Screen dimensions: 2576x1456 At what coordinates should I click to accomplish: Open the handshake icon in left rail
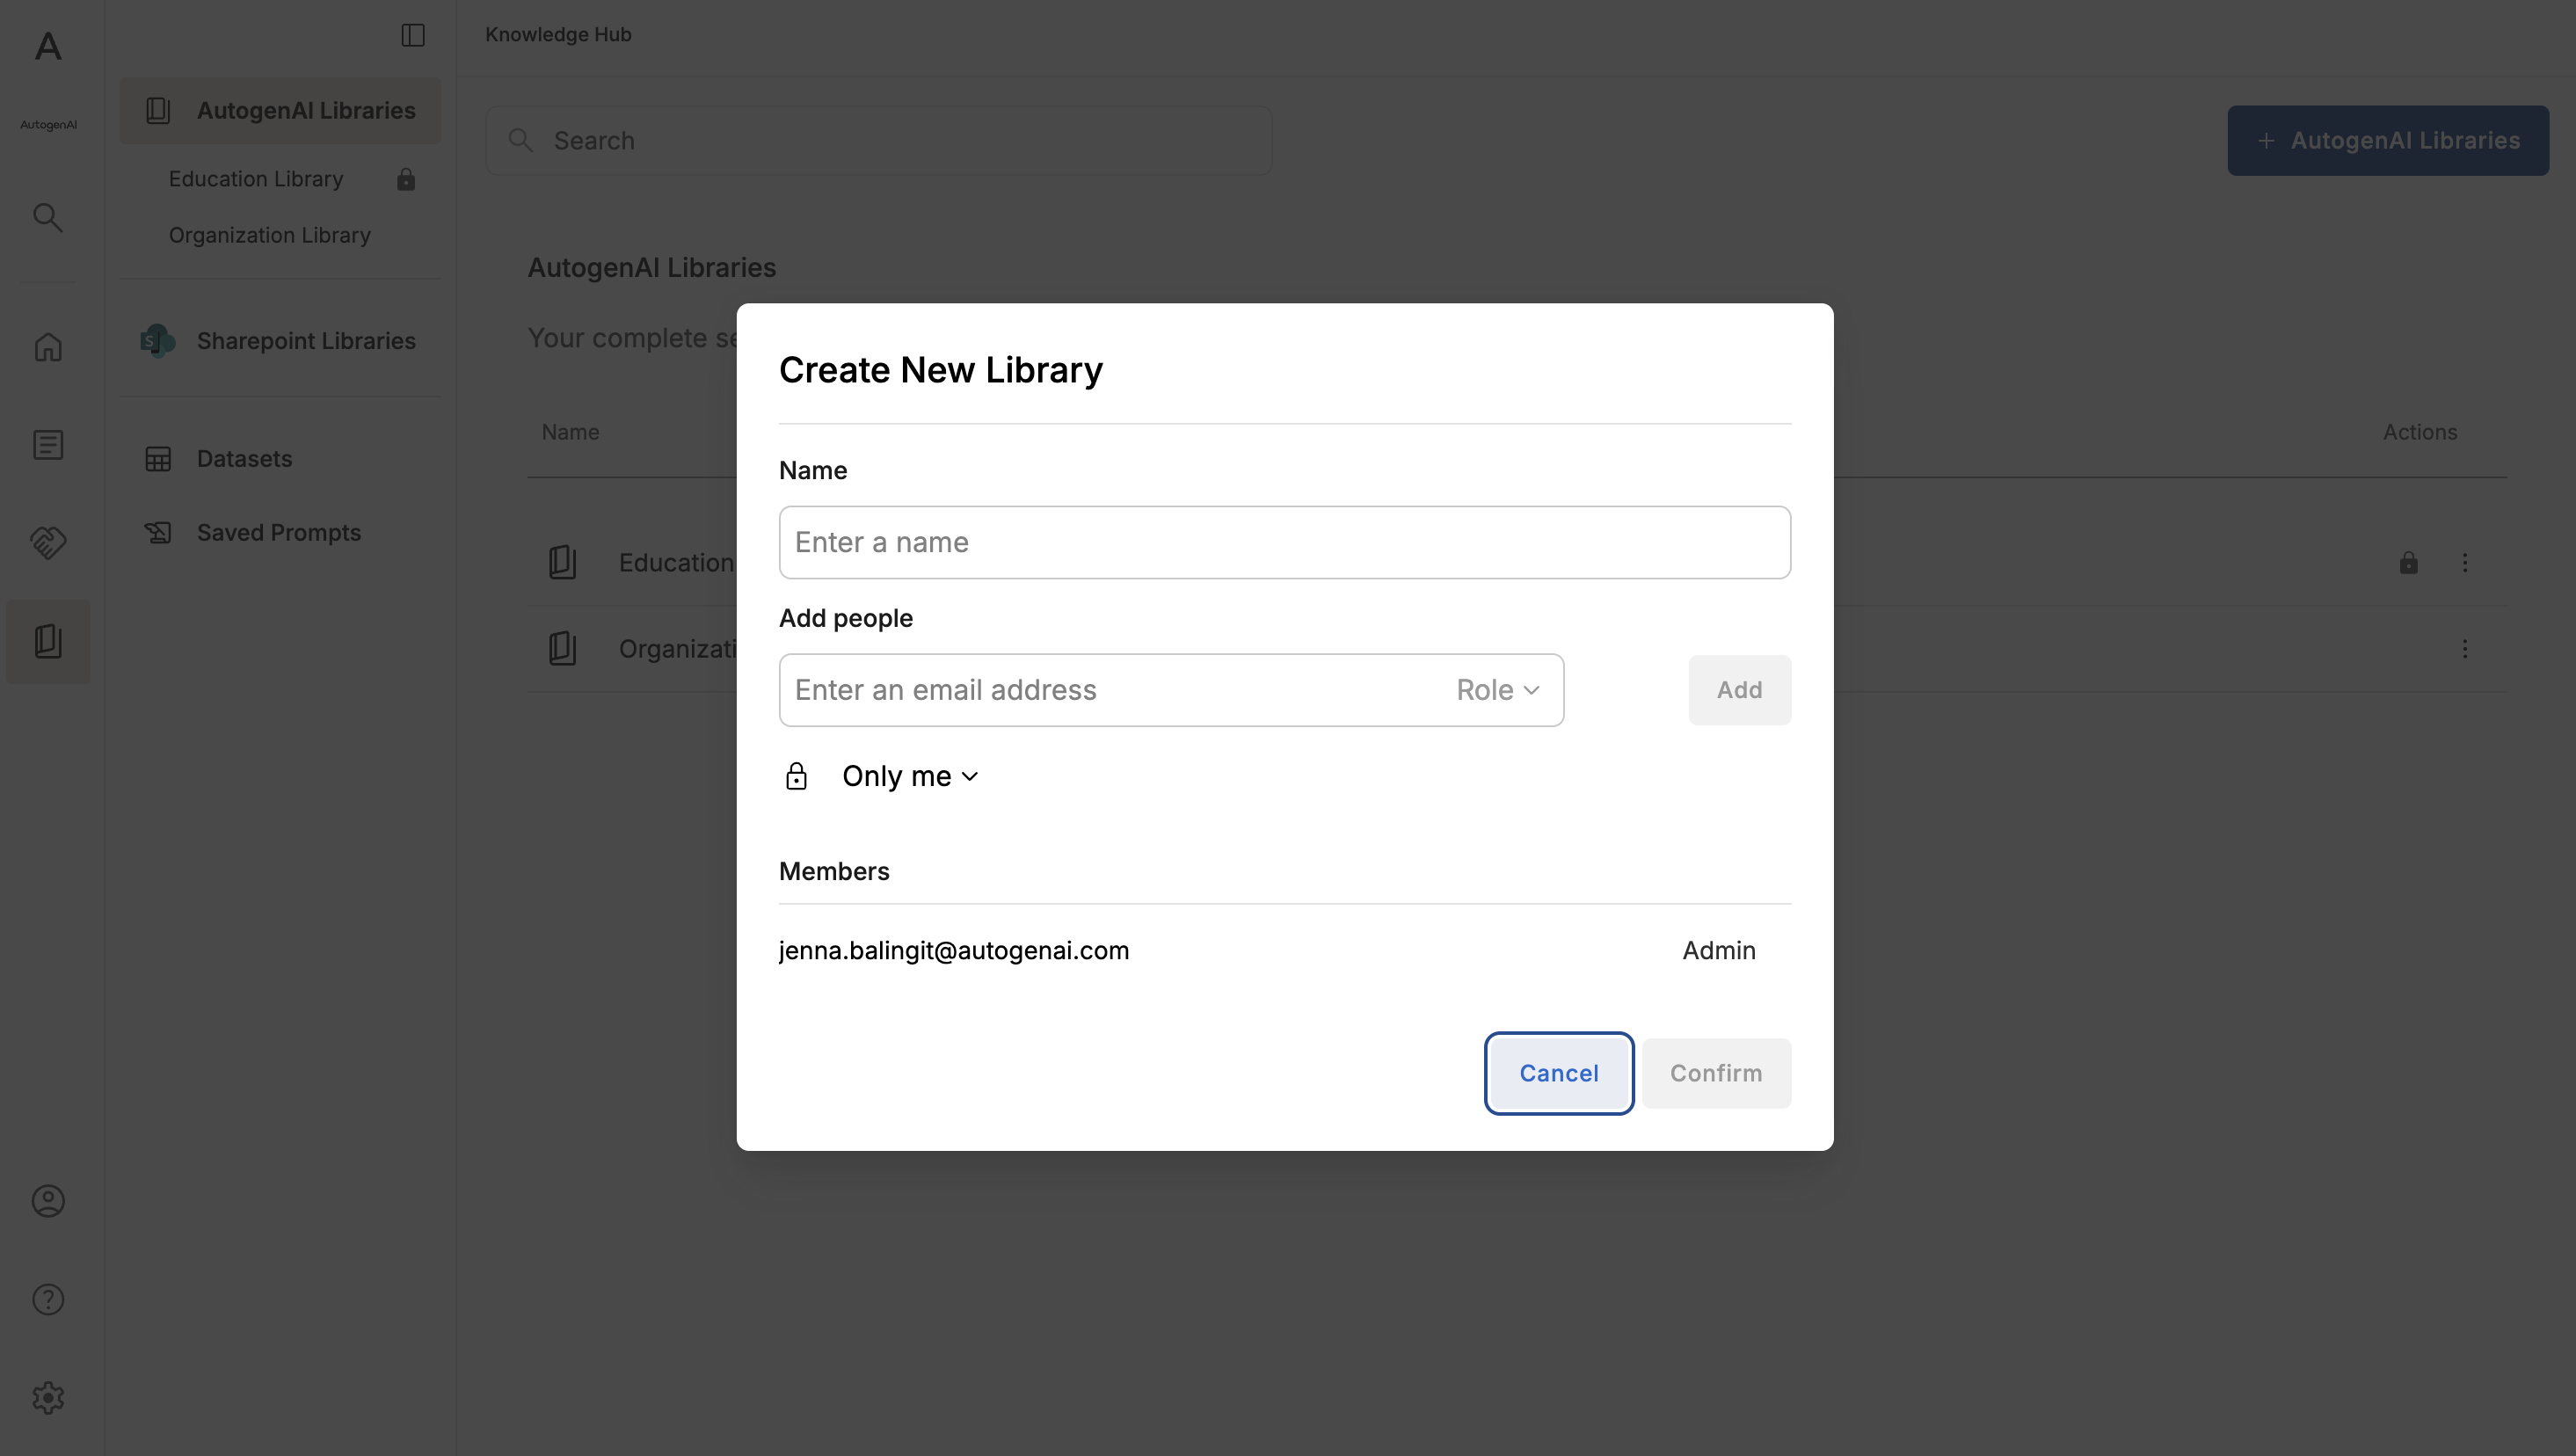[48, 542]
